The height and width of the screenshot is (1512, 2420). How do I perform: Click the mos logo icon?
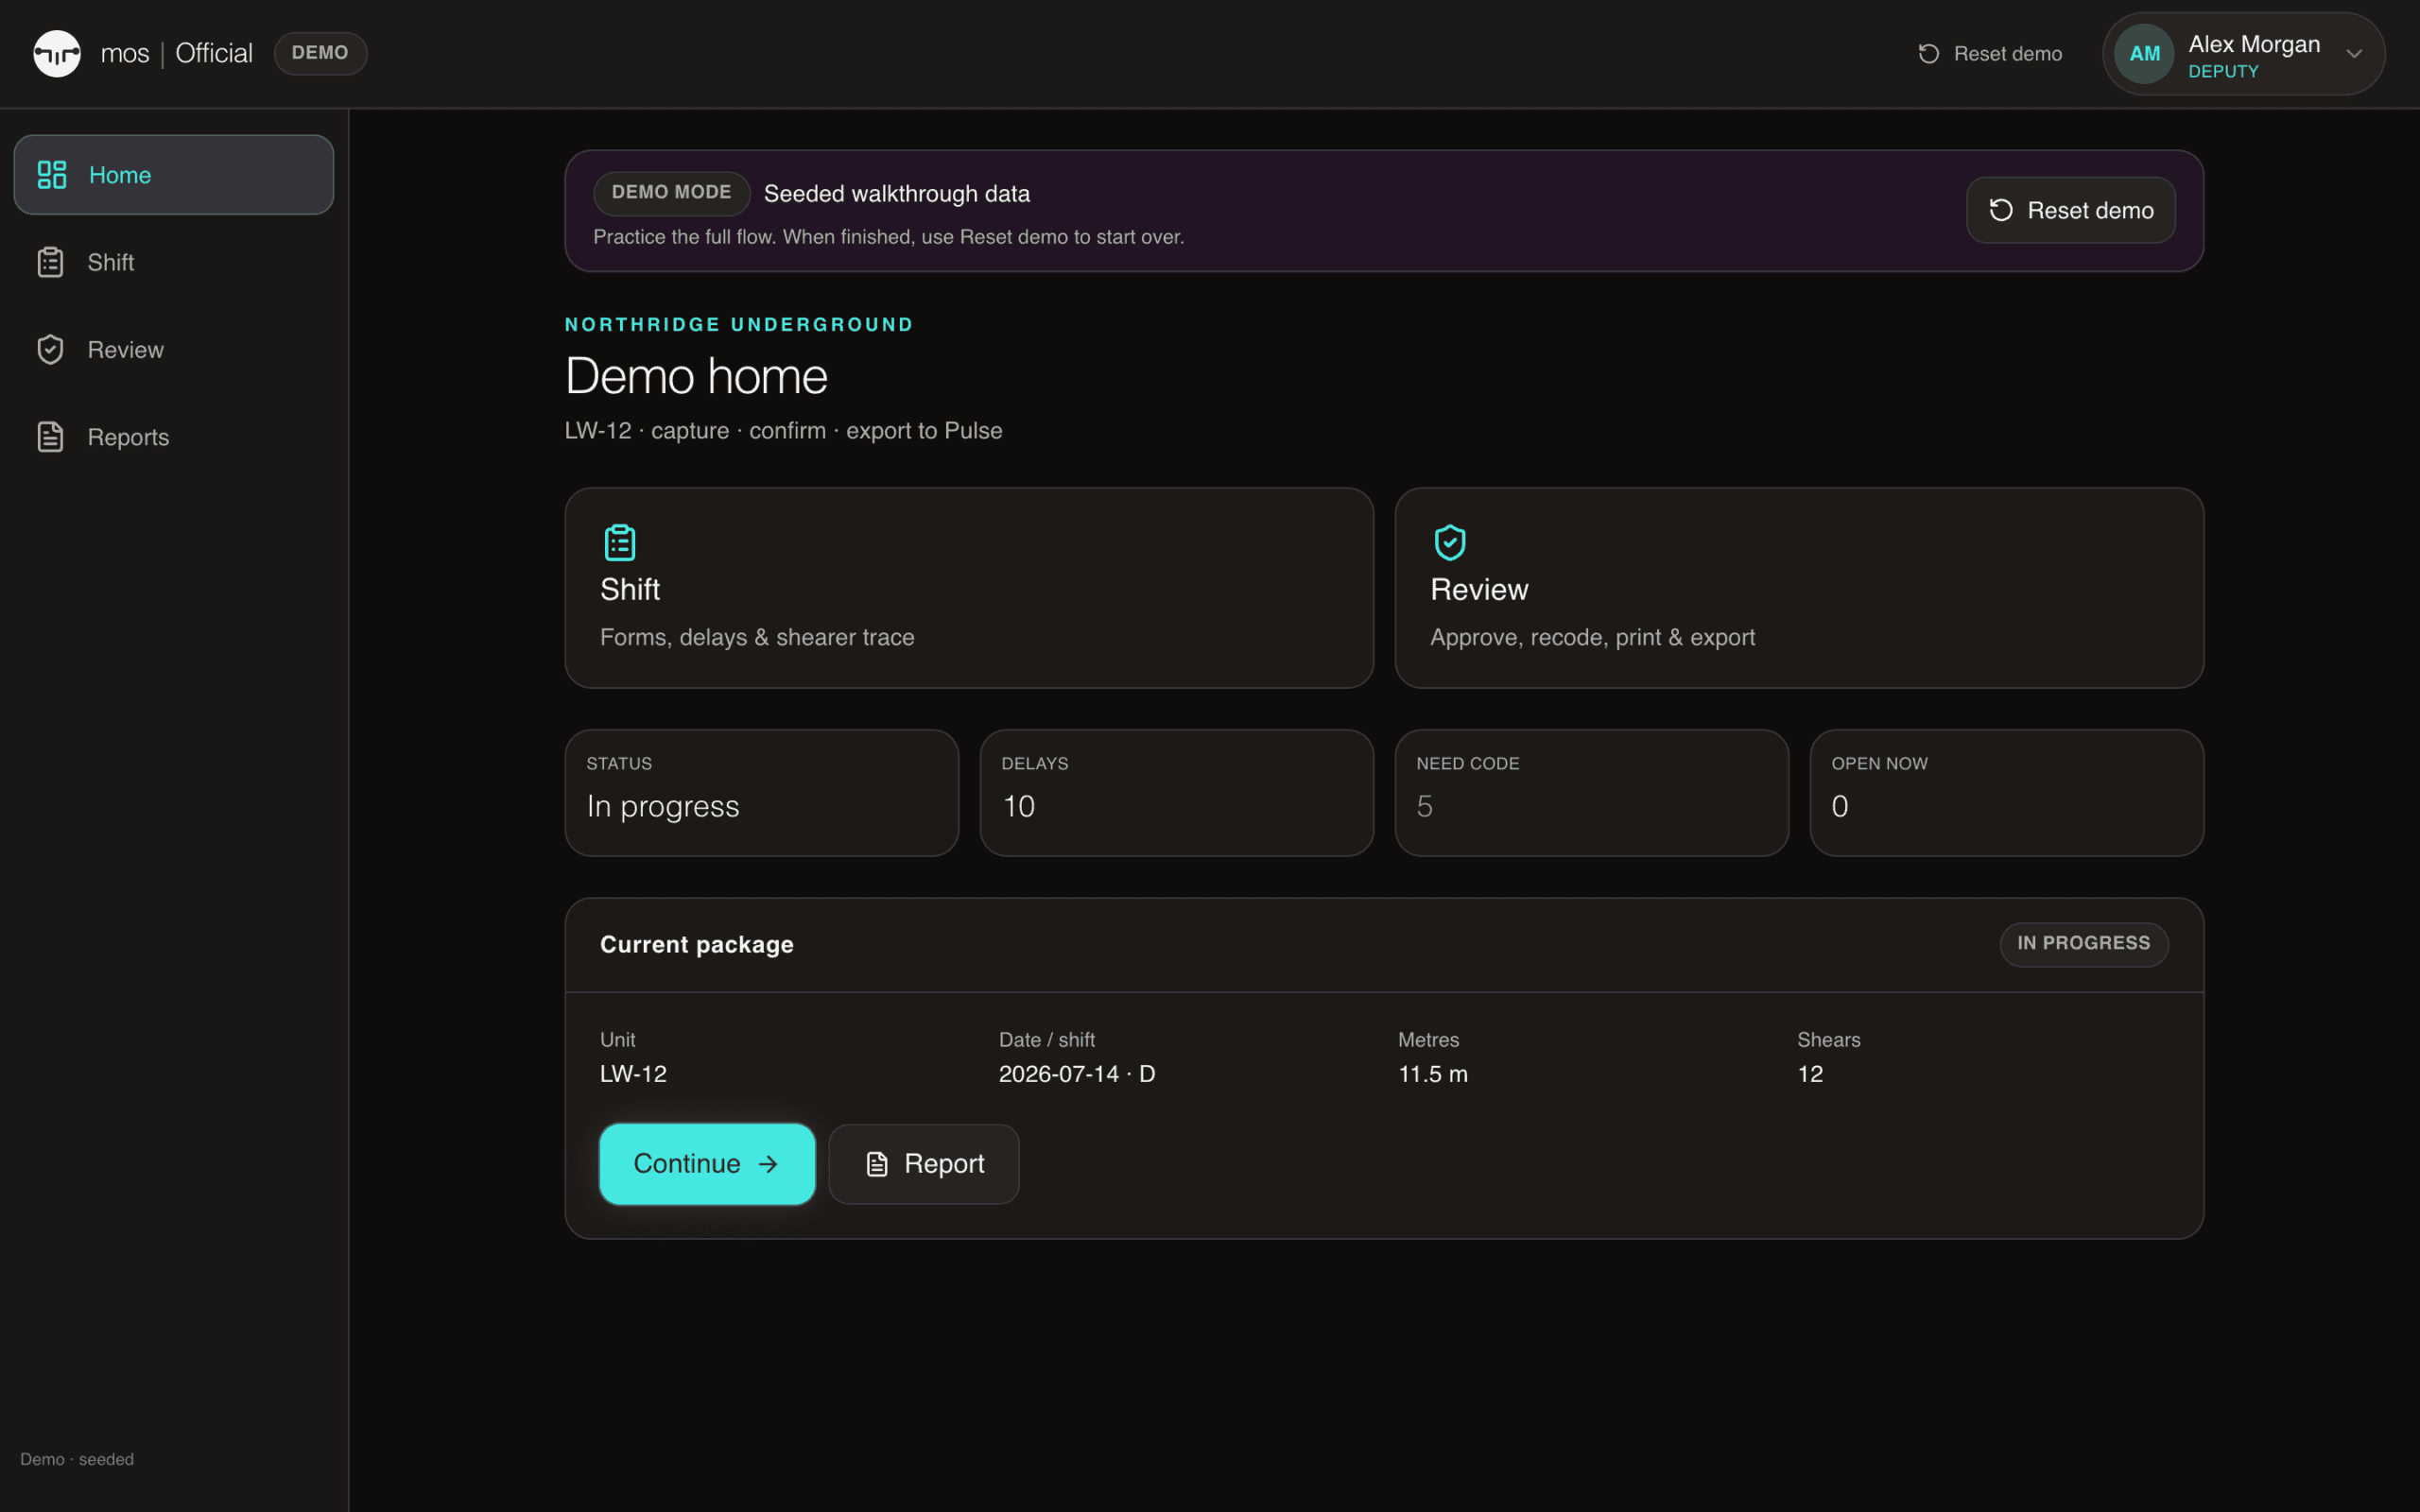point(57,53)
